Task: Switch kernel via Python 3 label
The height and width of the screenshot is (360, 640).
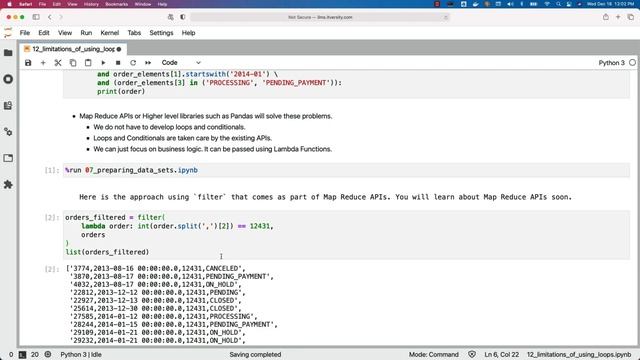Action: [611, 63]
